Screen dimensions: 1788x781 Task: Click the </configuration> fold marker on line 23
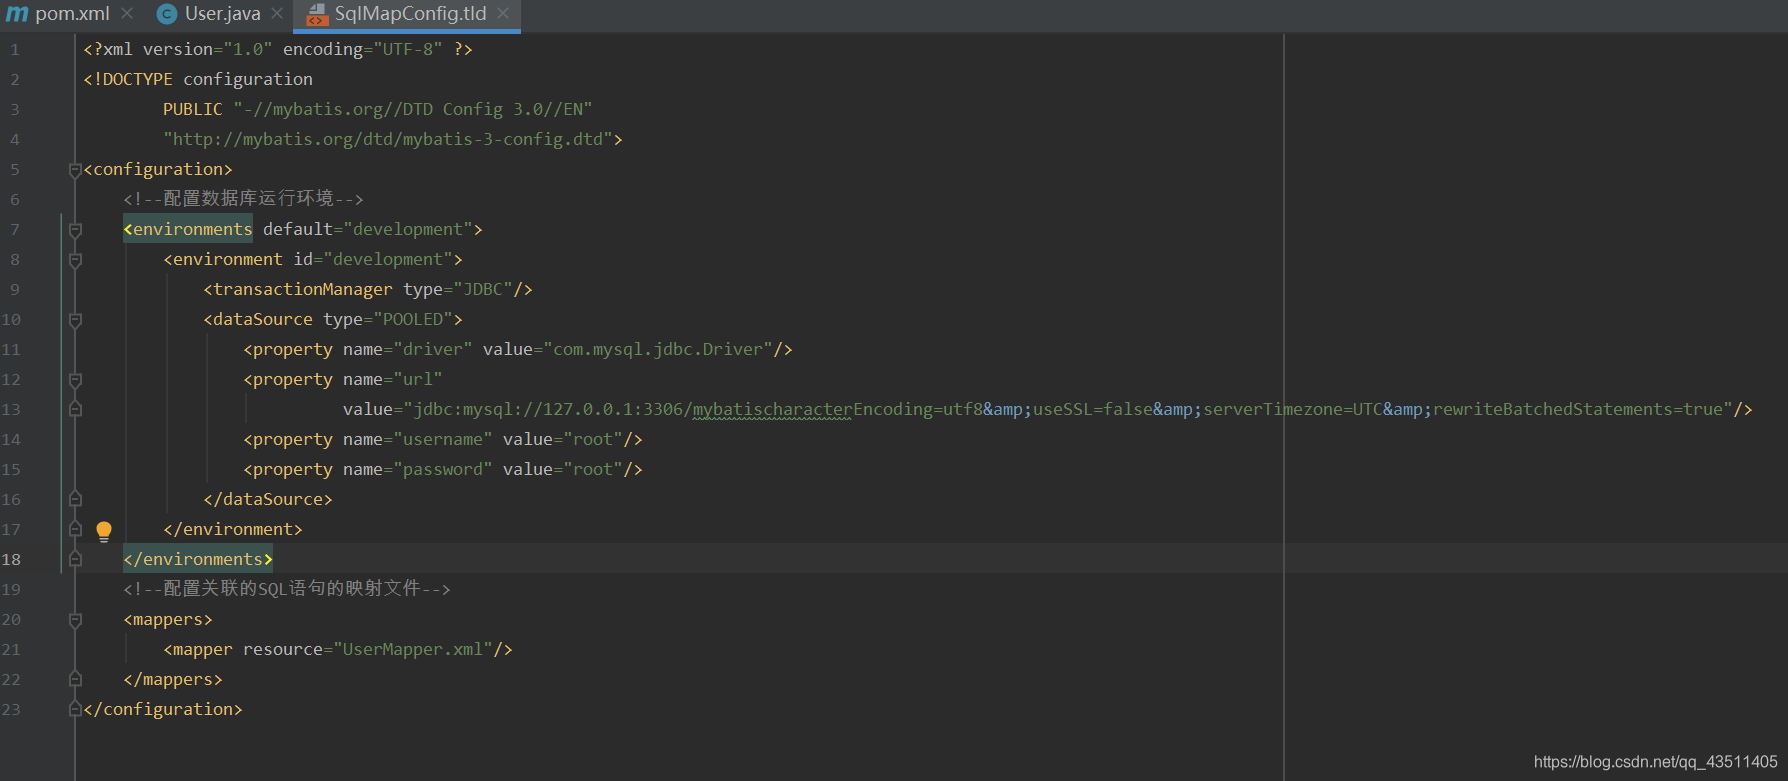point(75,709)
